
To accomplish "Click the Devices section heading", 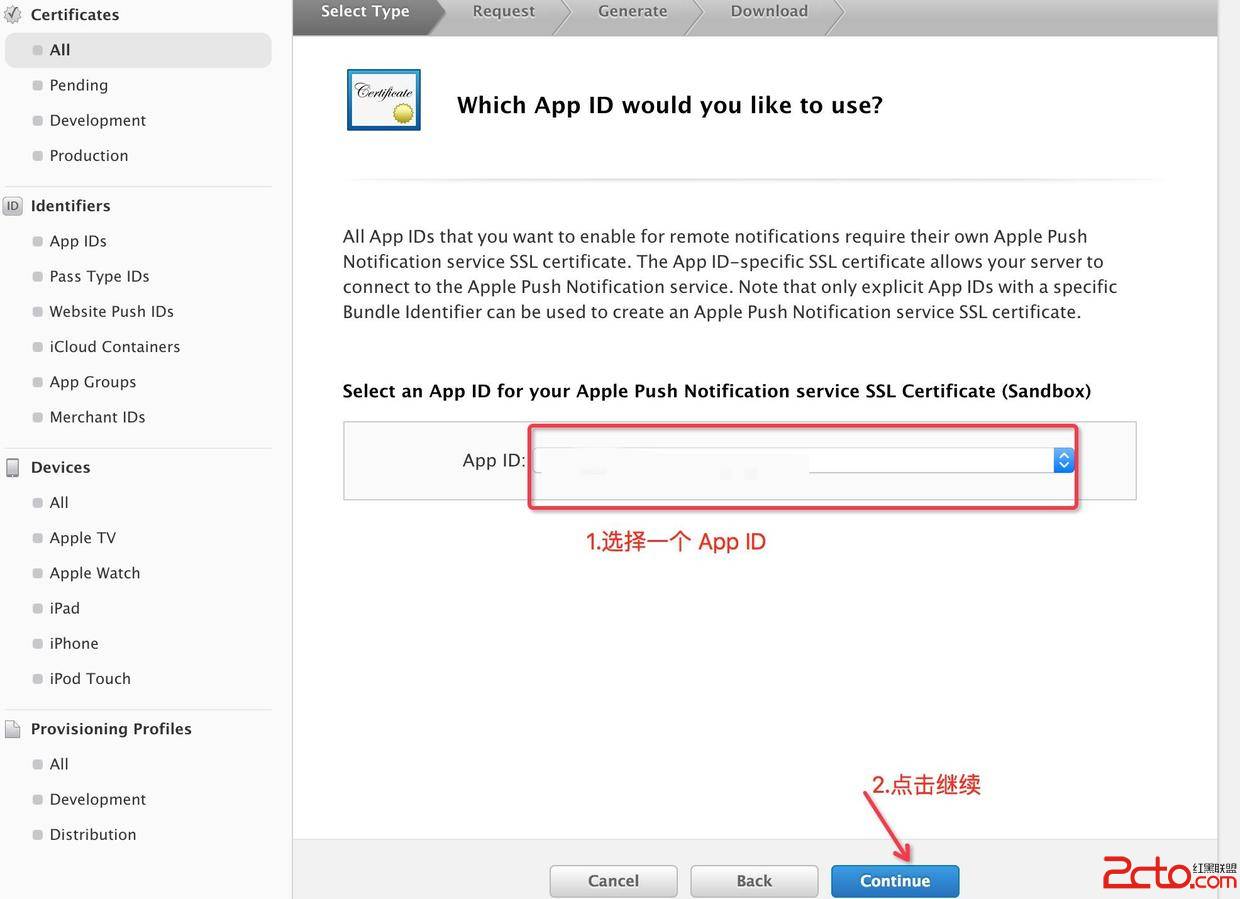I will (60, 467).
